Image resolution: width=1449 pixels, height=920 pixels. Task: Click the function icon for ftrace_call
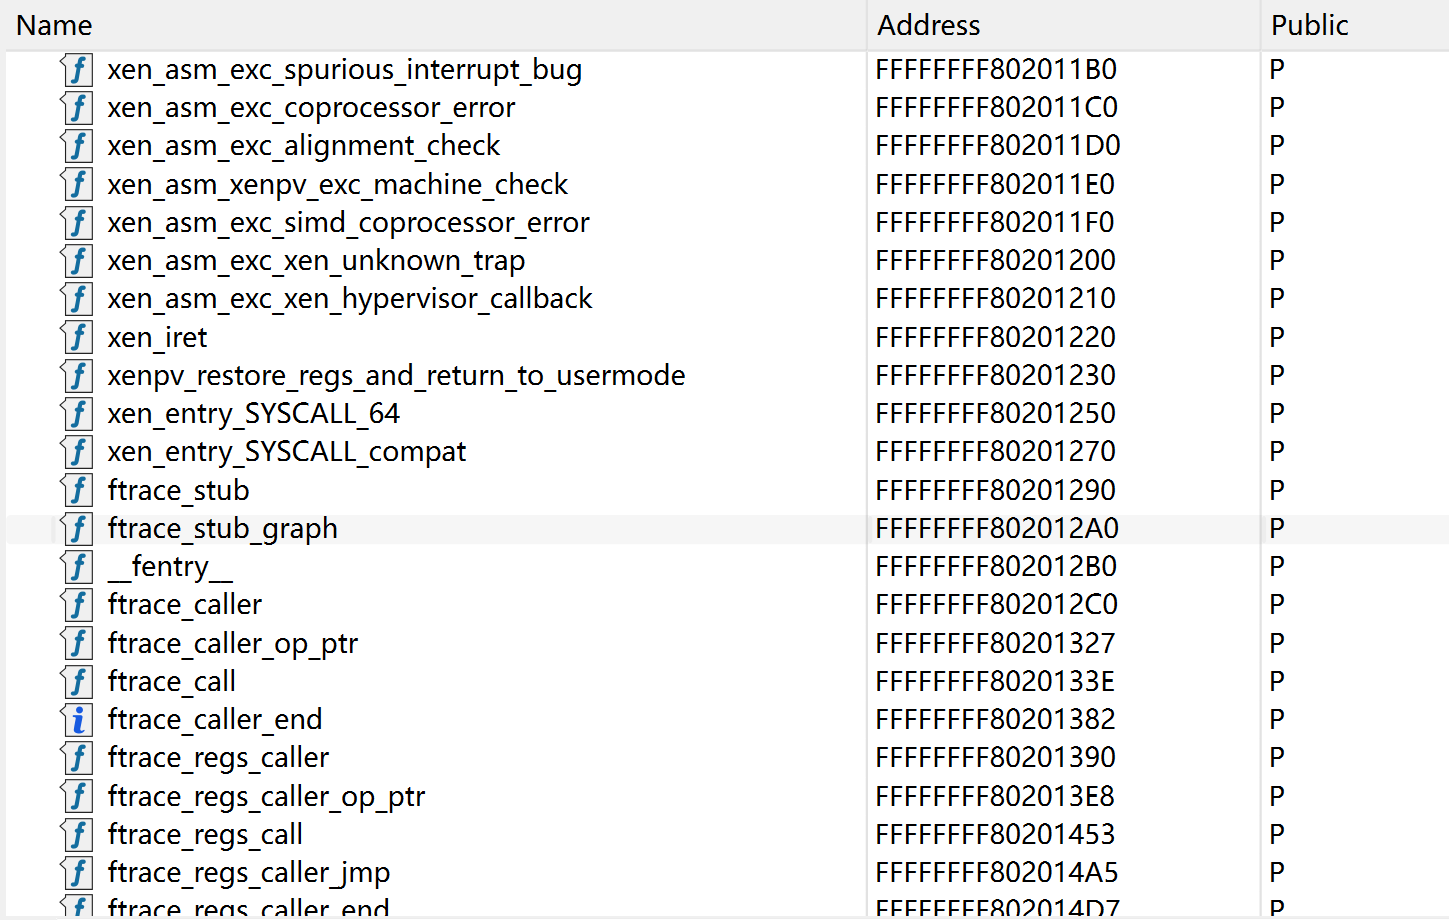77,682
